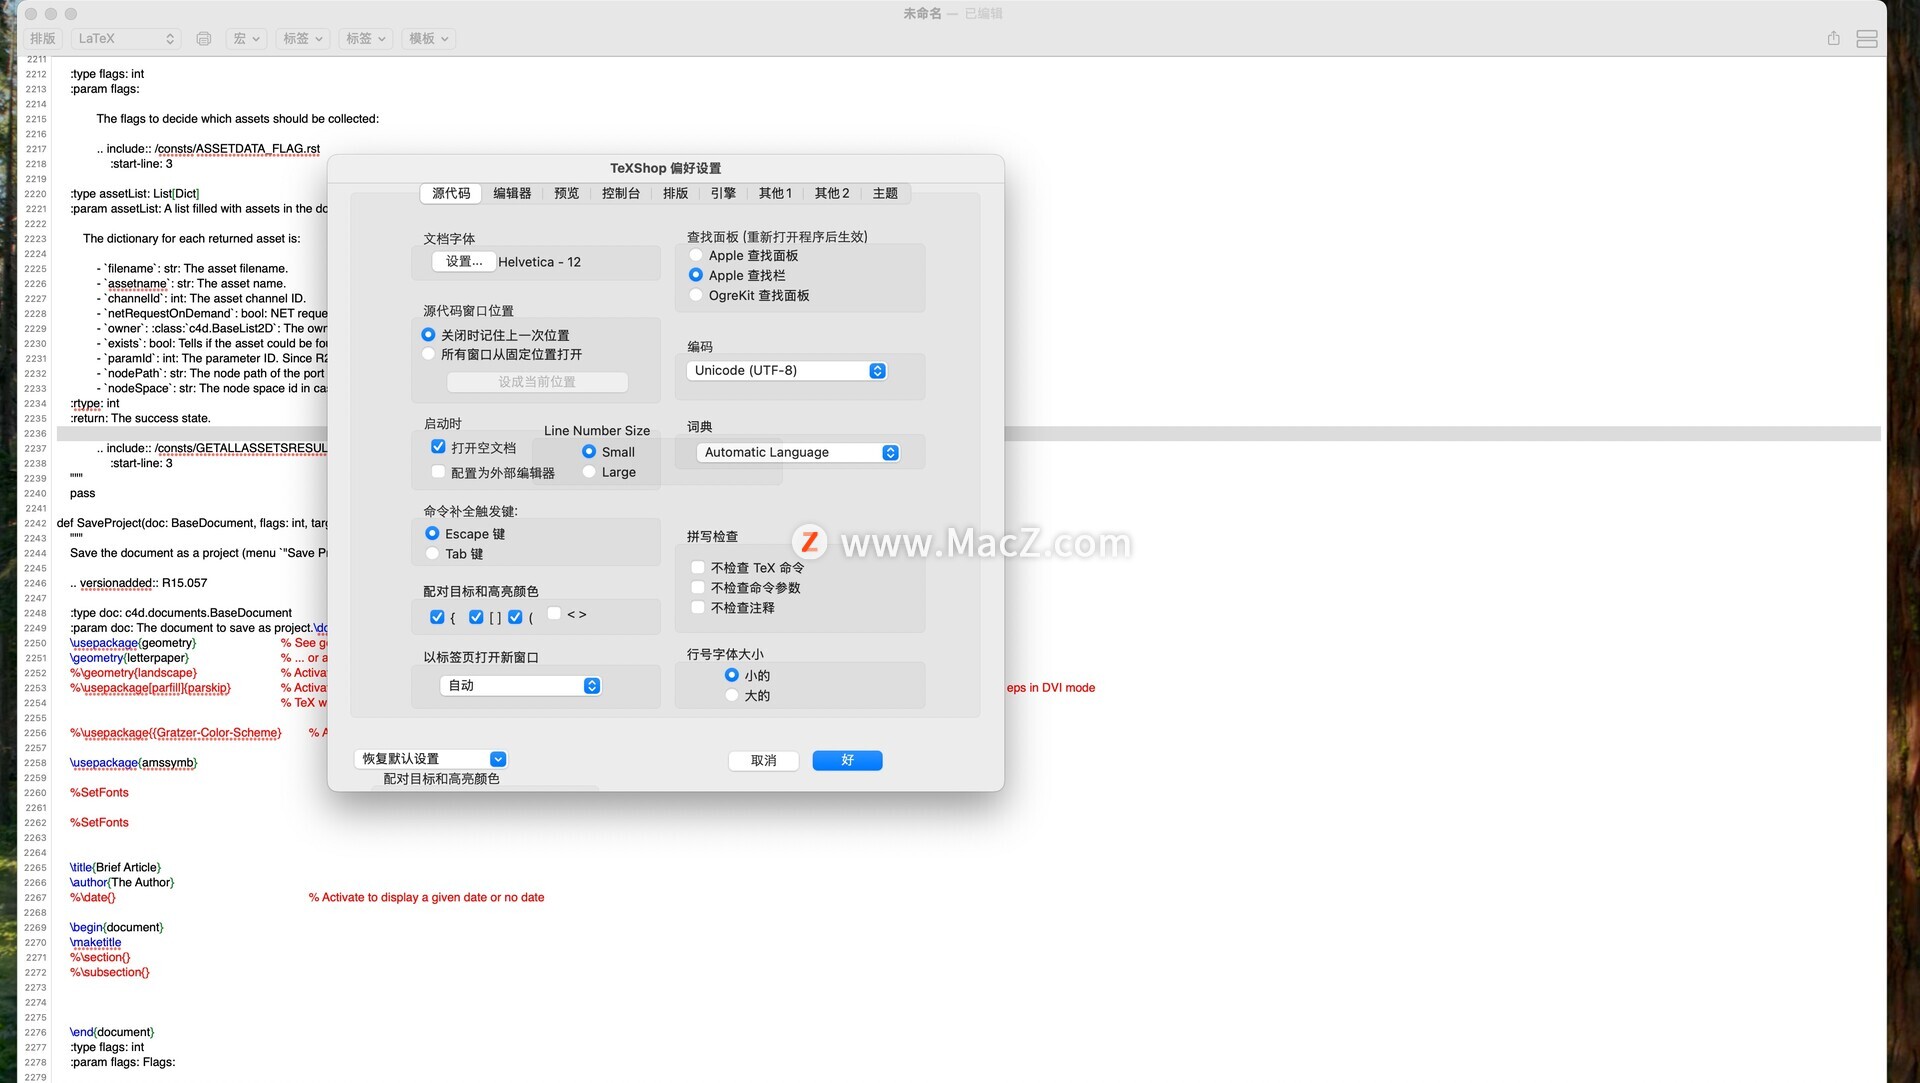The image size is (1920, 1083).
Task: Select Apple 查找面板 radio option
Action: pyautogui.click(x=696, y=256)
